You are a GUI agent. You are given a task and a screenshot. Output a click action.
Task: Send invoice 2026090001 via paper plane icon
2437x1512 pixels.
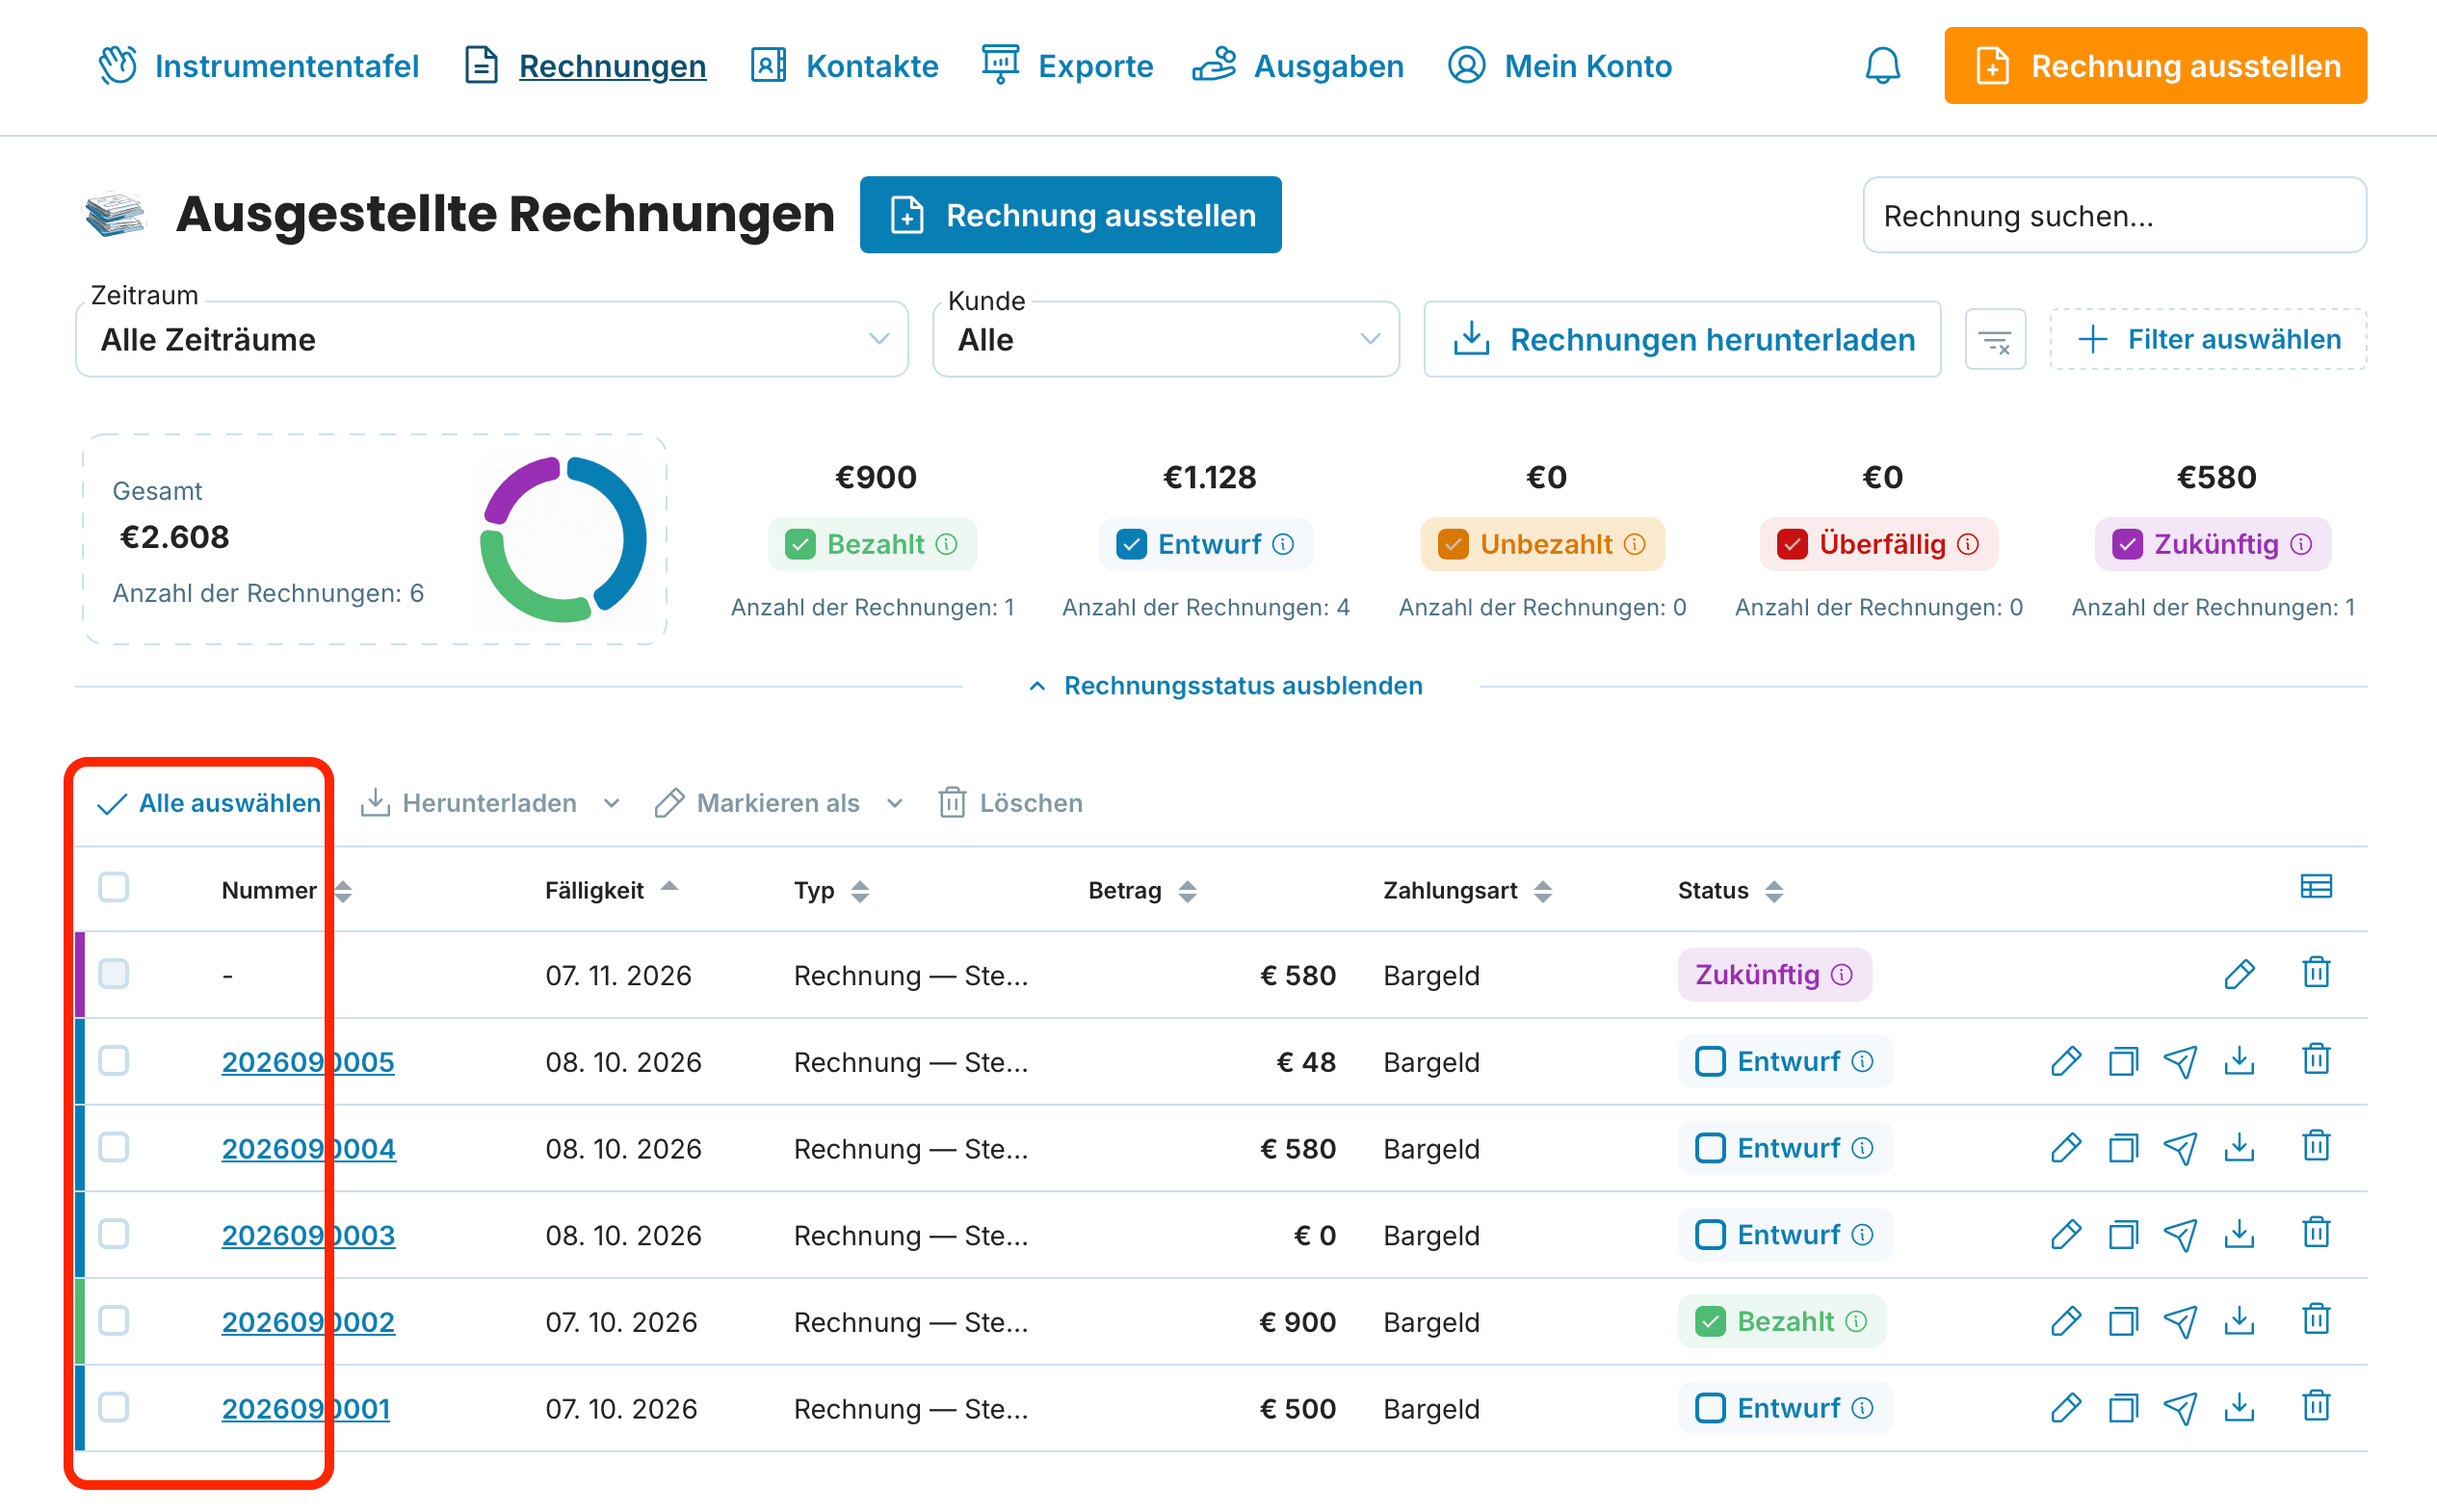[x=2180, y=1408]
